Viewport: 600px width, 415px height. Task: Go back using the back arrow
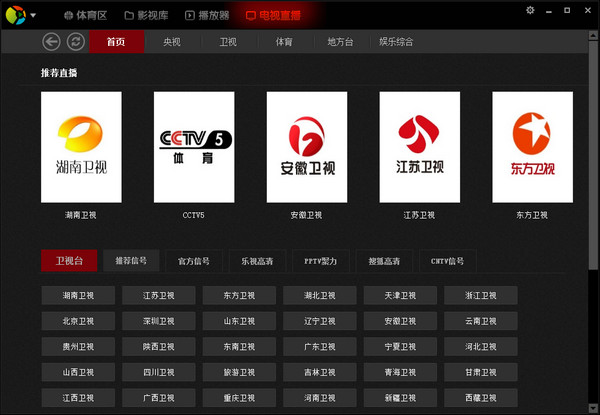pos(51,42)
